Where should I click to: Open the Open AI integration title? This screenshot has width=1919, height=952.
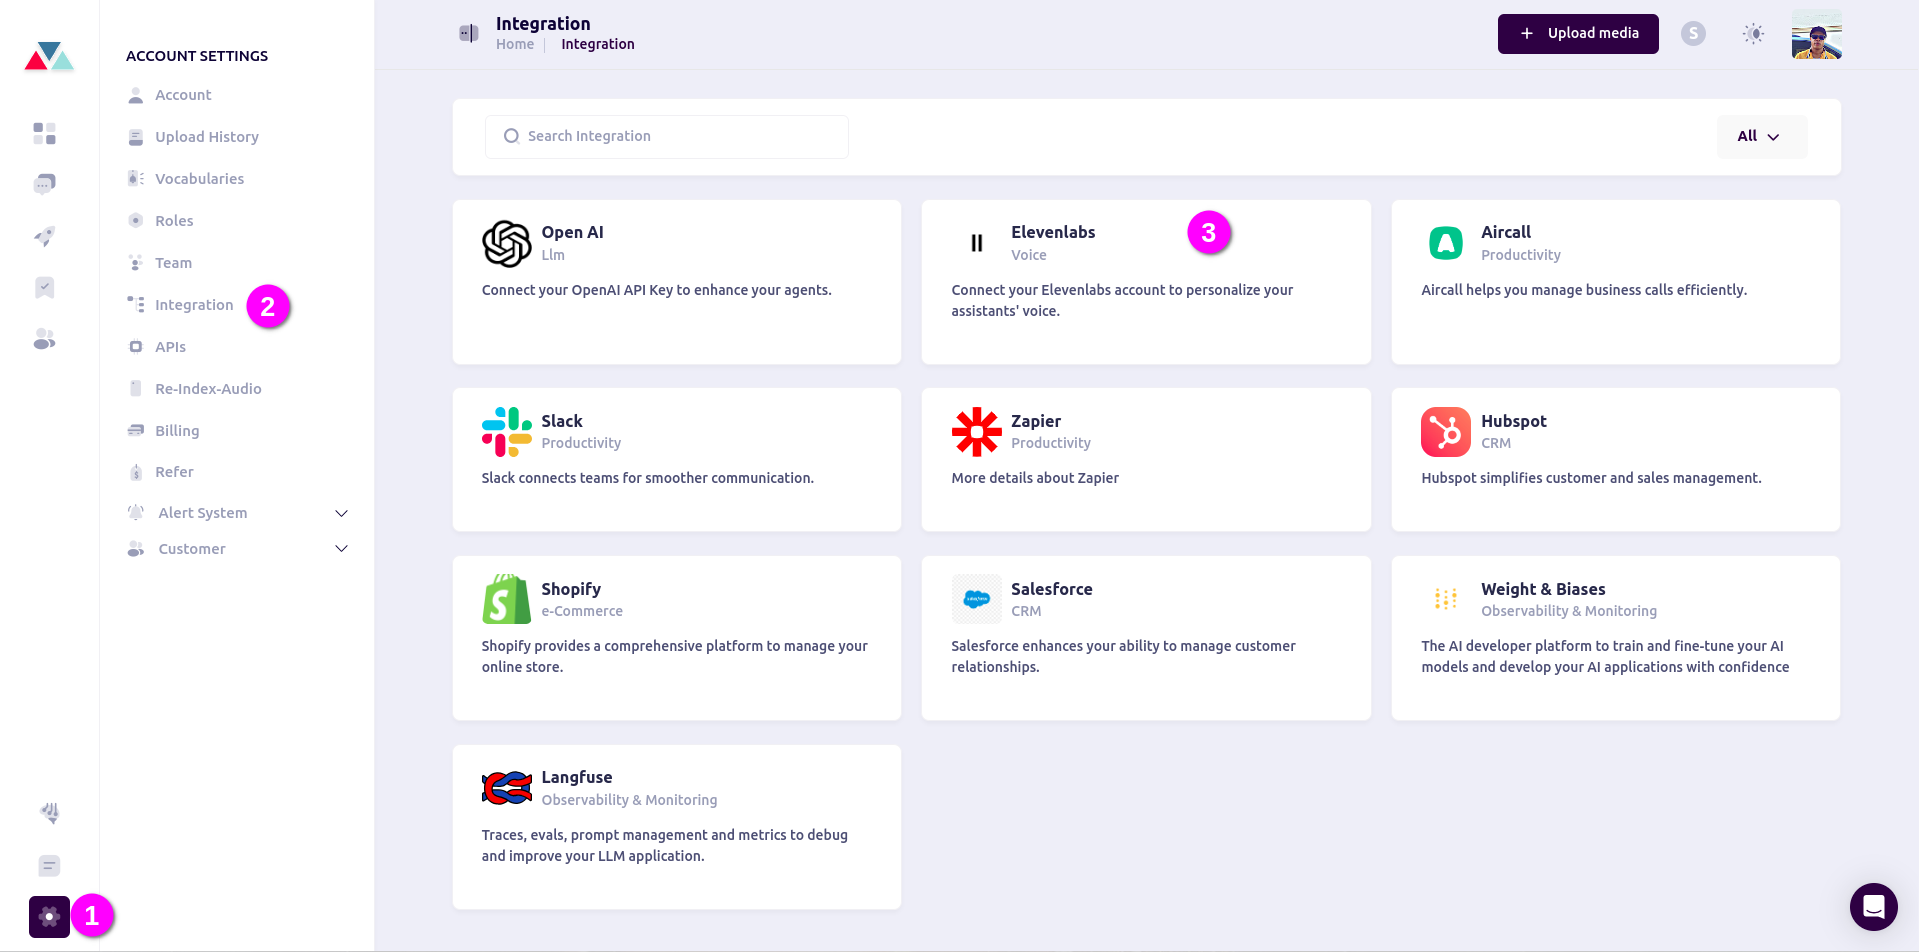pyautogui.click(x=572, y=232)
